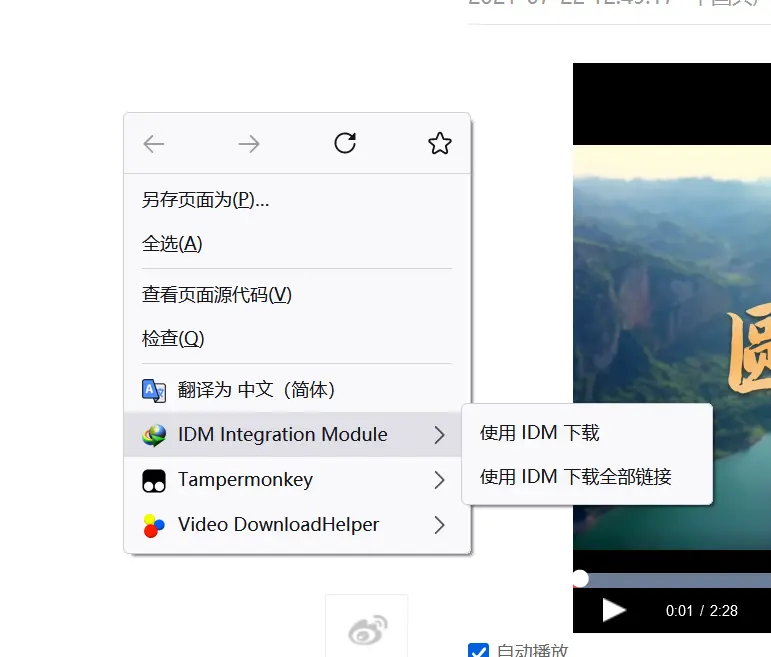
Task: Open the Weibo share icon
Action: pos(367,629)
